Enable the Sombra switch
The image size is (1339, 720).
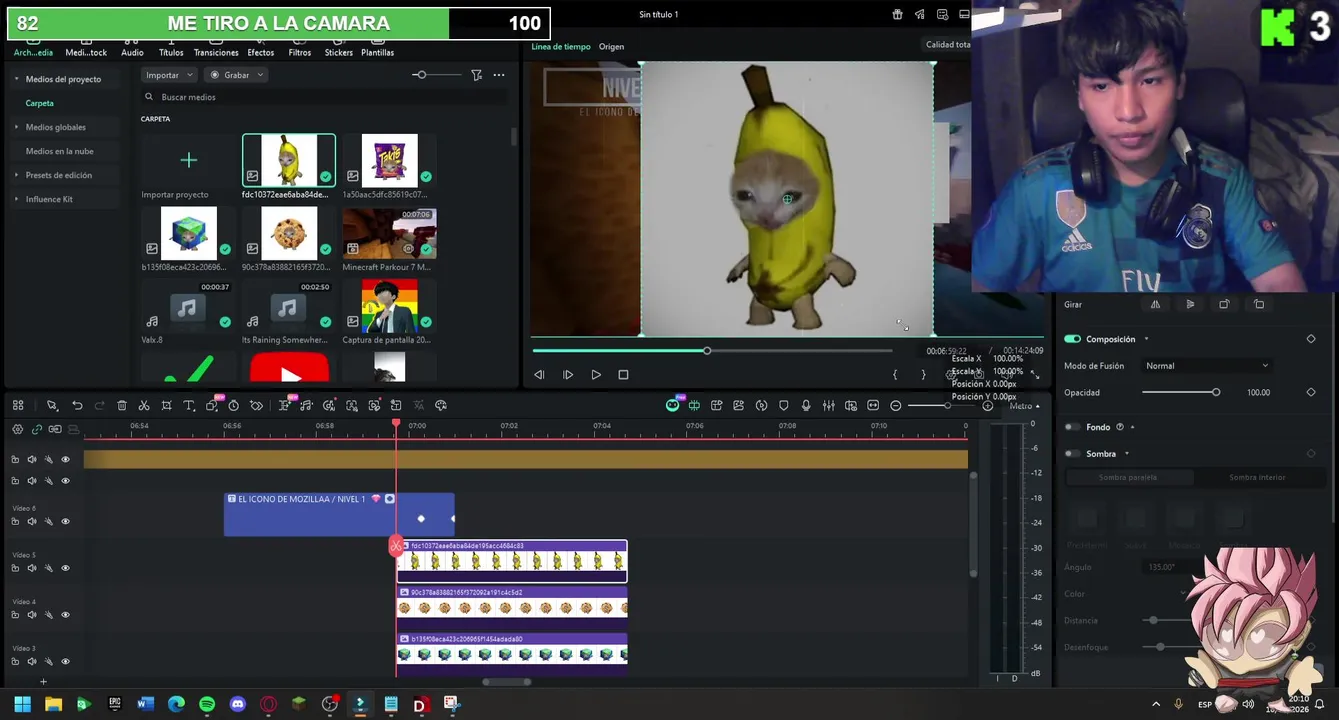pyautogui.click(x=1072, y=454)
